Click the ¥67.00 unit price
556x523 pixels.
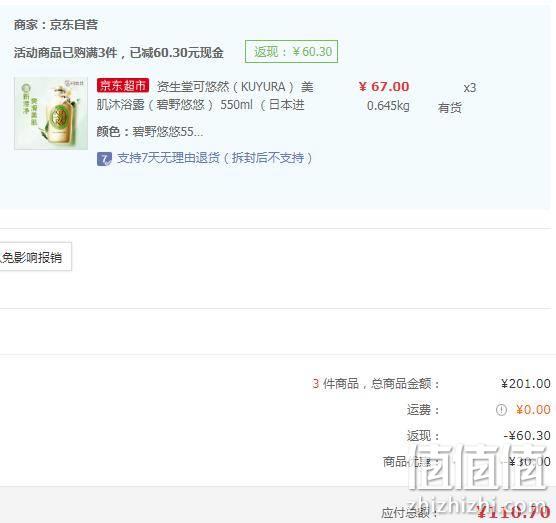384,87
